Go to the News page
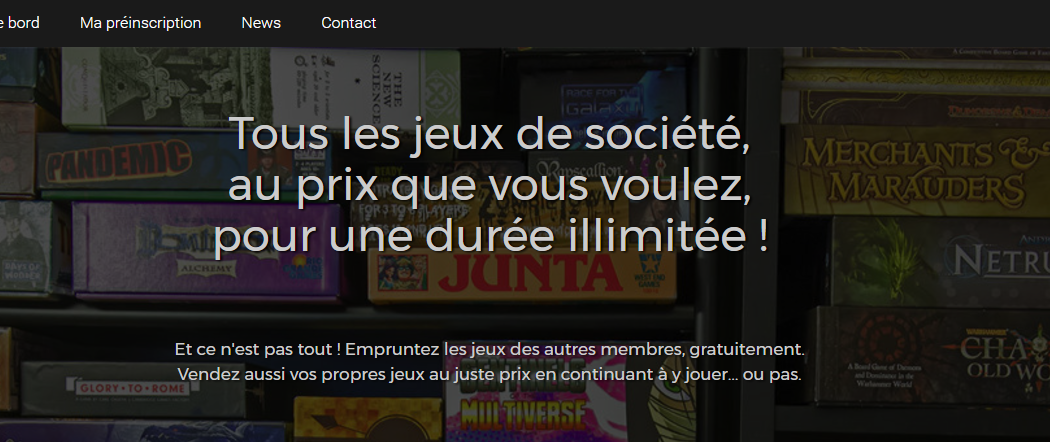Screen dimensions: 1050x442 pos(261,23)
